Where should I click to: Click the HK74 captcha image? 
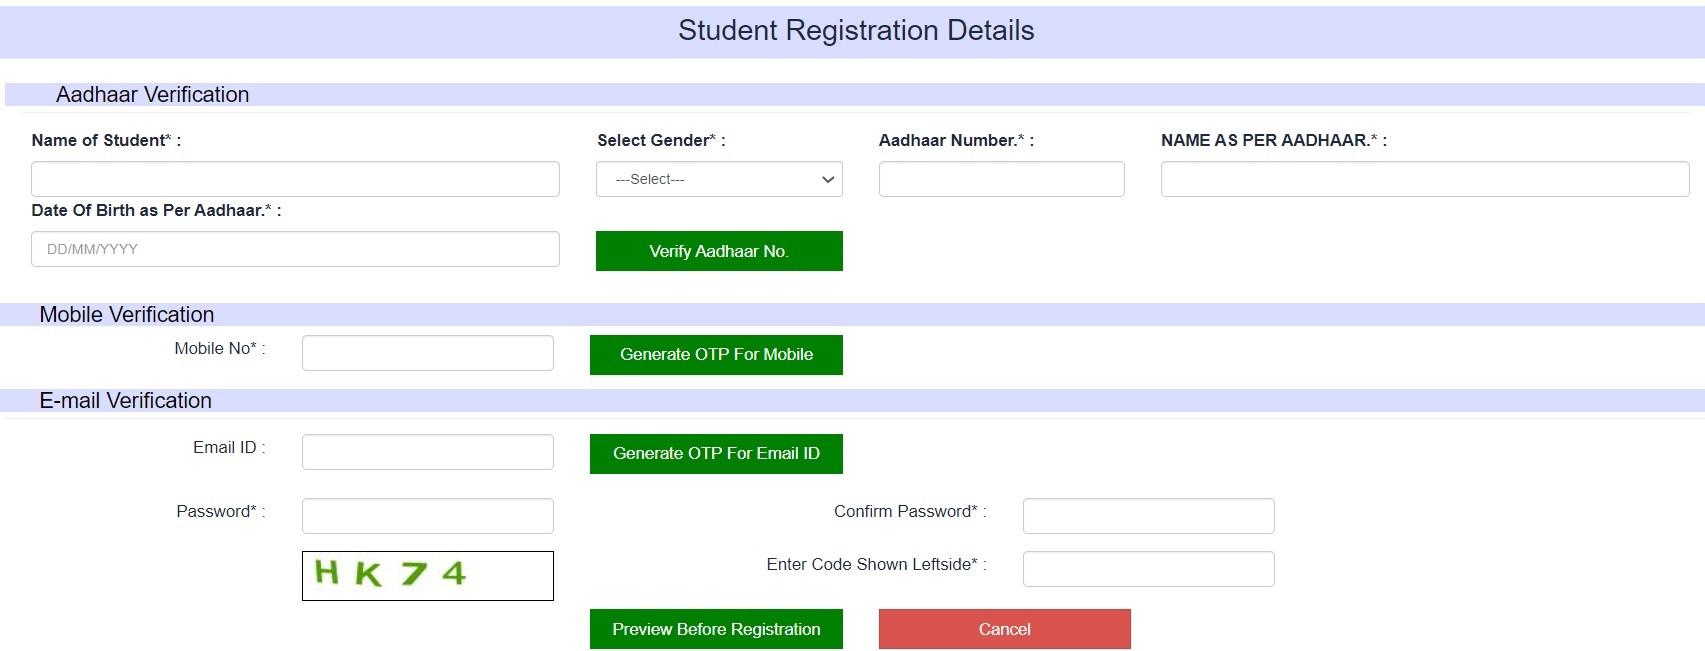coord(426,576)
